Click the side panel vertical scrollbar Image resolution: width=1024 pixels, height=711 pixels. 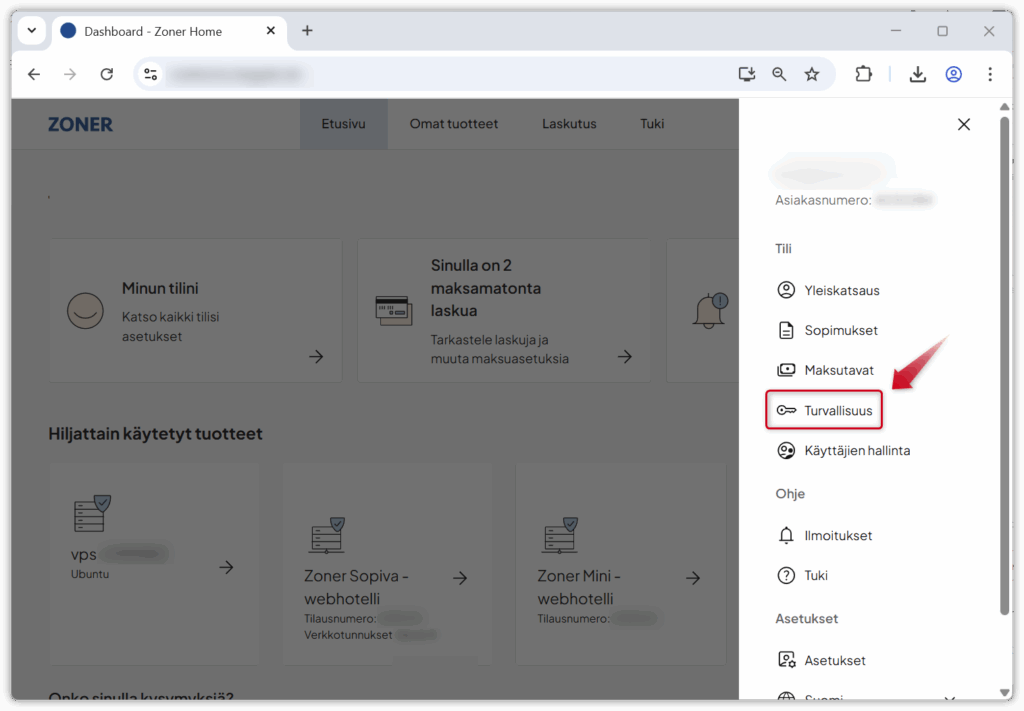[1004, 360]
